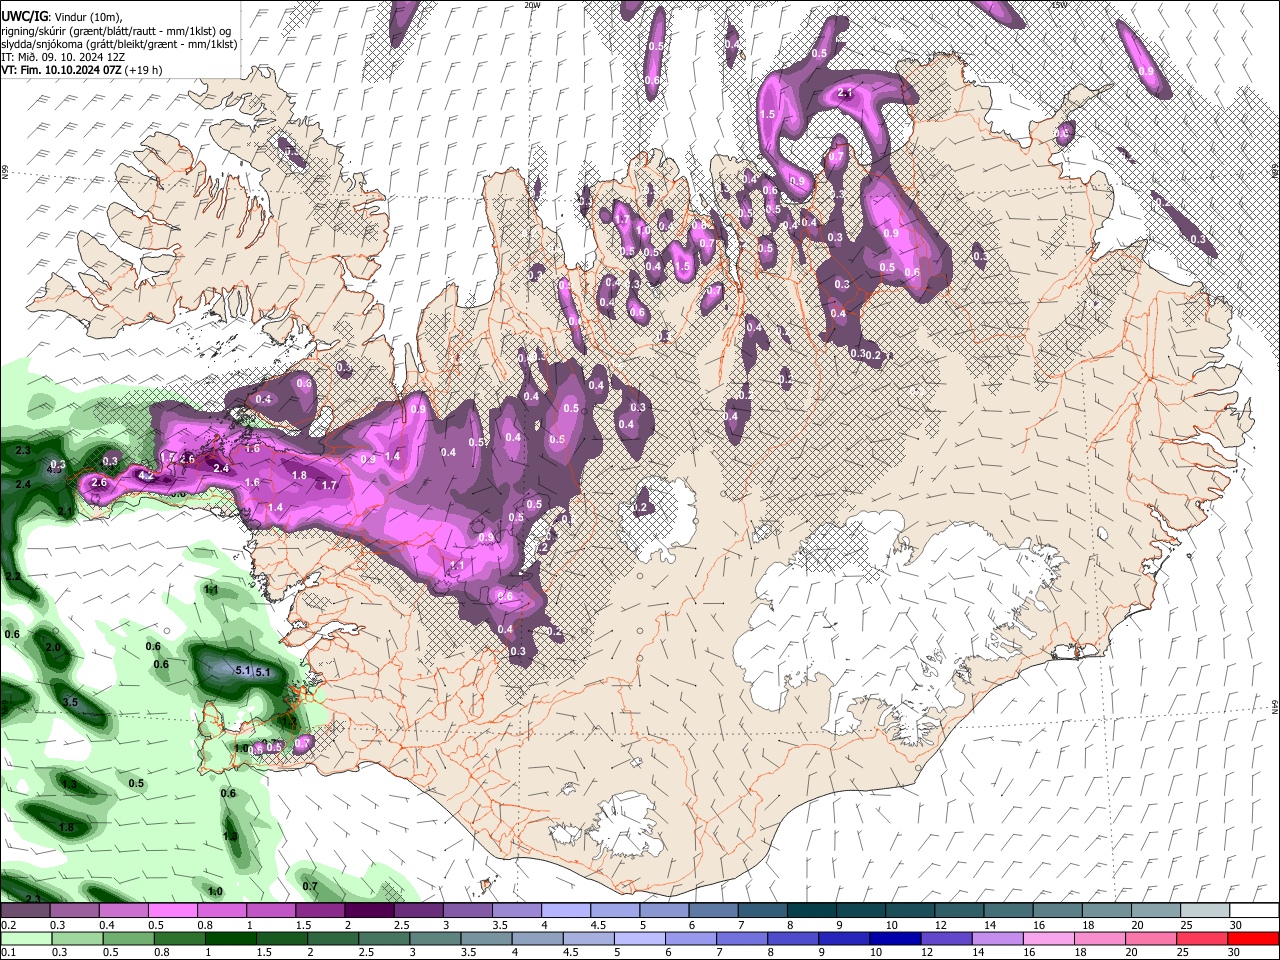Select the 18 swatch in the upper legend row
Screen dimensions: 1280x960
pyautogui.click(x=1106, y=911)
